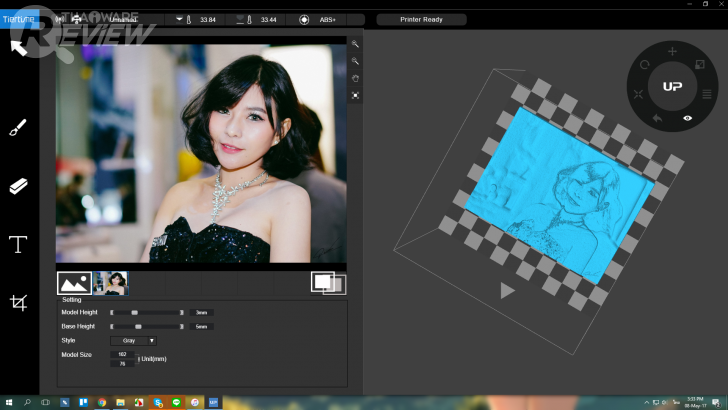This screenshot has height=410, width=728.
Task: Click the overlapping squares icon
Action: 329,283
